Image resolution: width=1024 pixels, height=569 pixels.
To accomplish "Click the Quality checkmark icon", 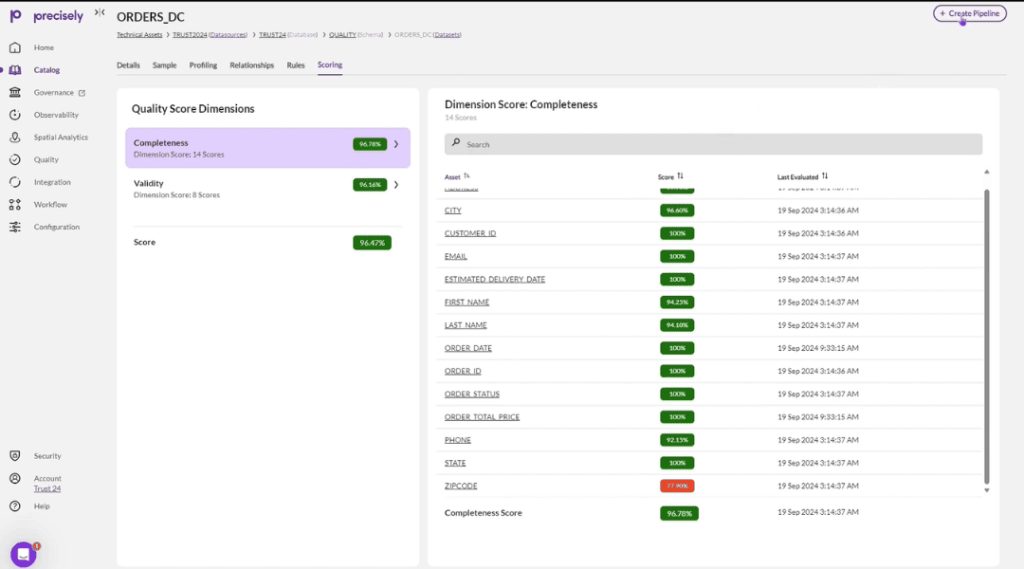I will click(14, 160).
